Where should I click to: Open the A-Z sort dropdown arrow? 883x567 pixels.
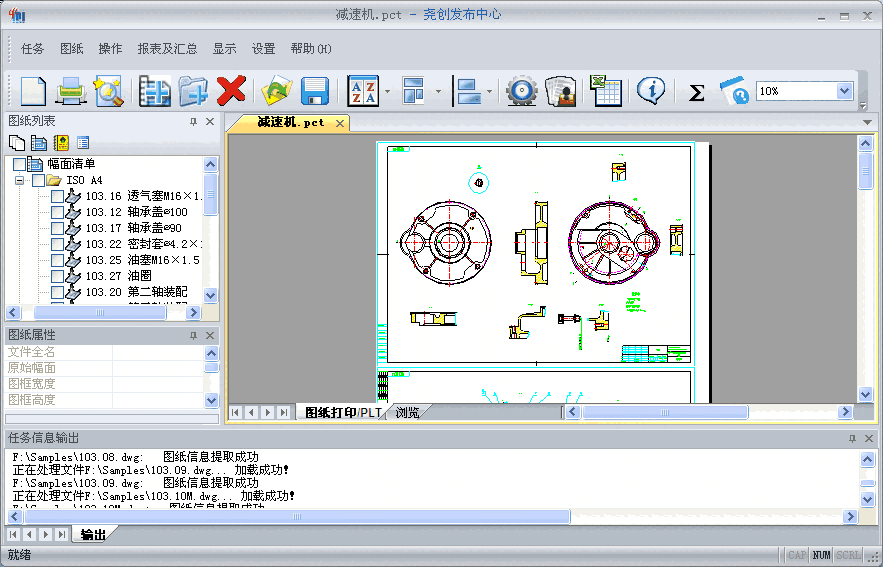[387, 92]
